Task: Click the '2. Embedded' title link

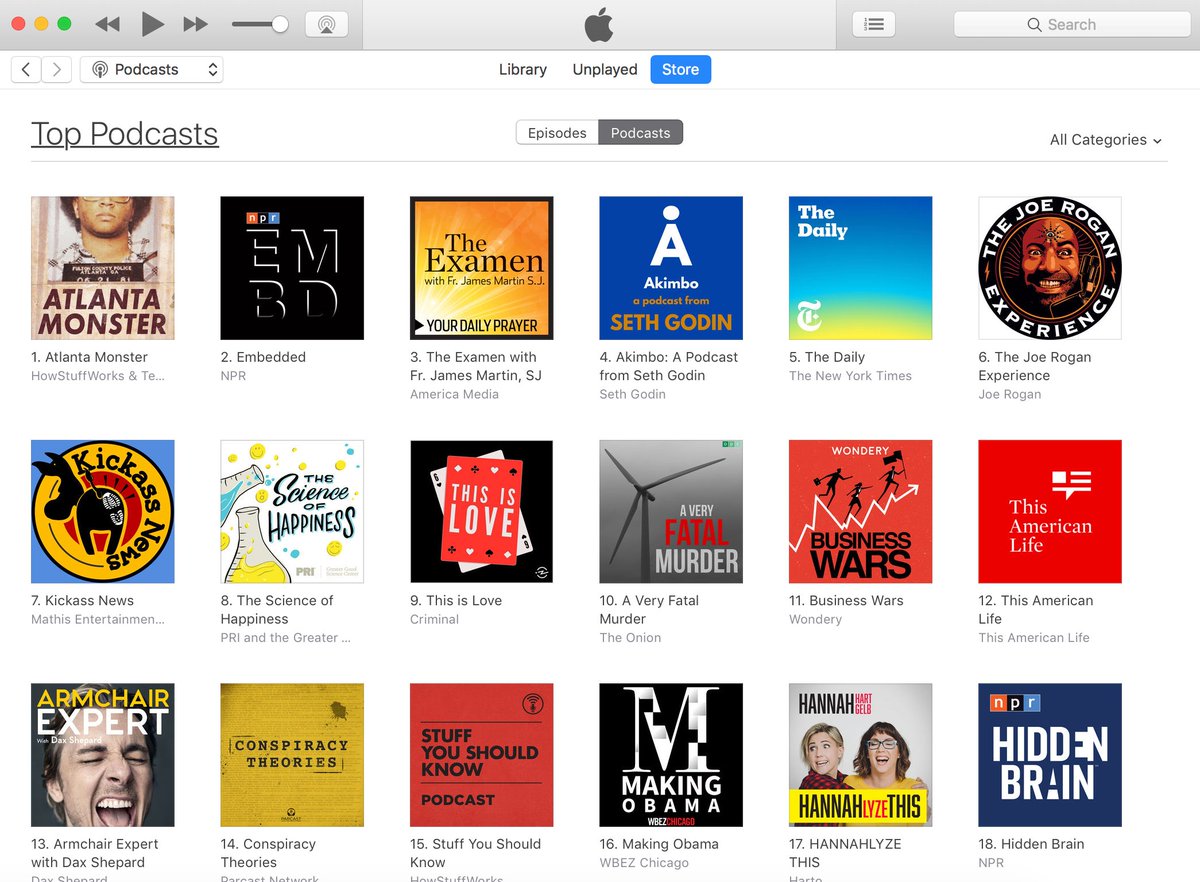Action: tap(263, 357)
